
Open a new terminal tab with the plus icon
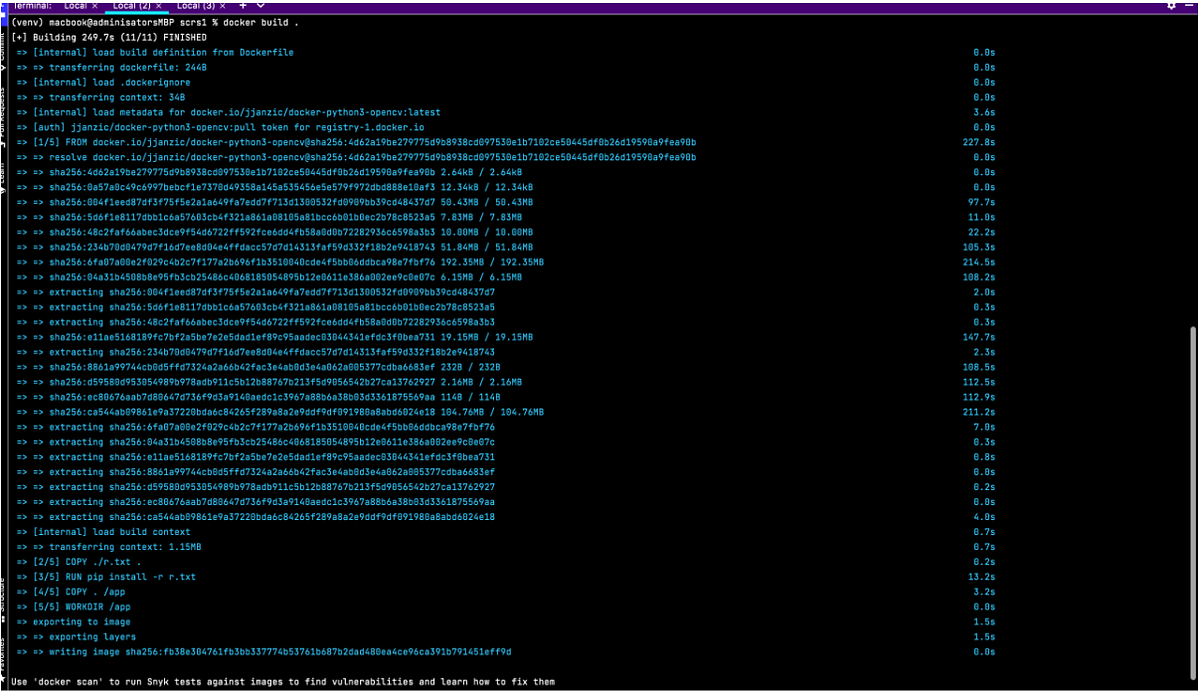point(242,5)
